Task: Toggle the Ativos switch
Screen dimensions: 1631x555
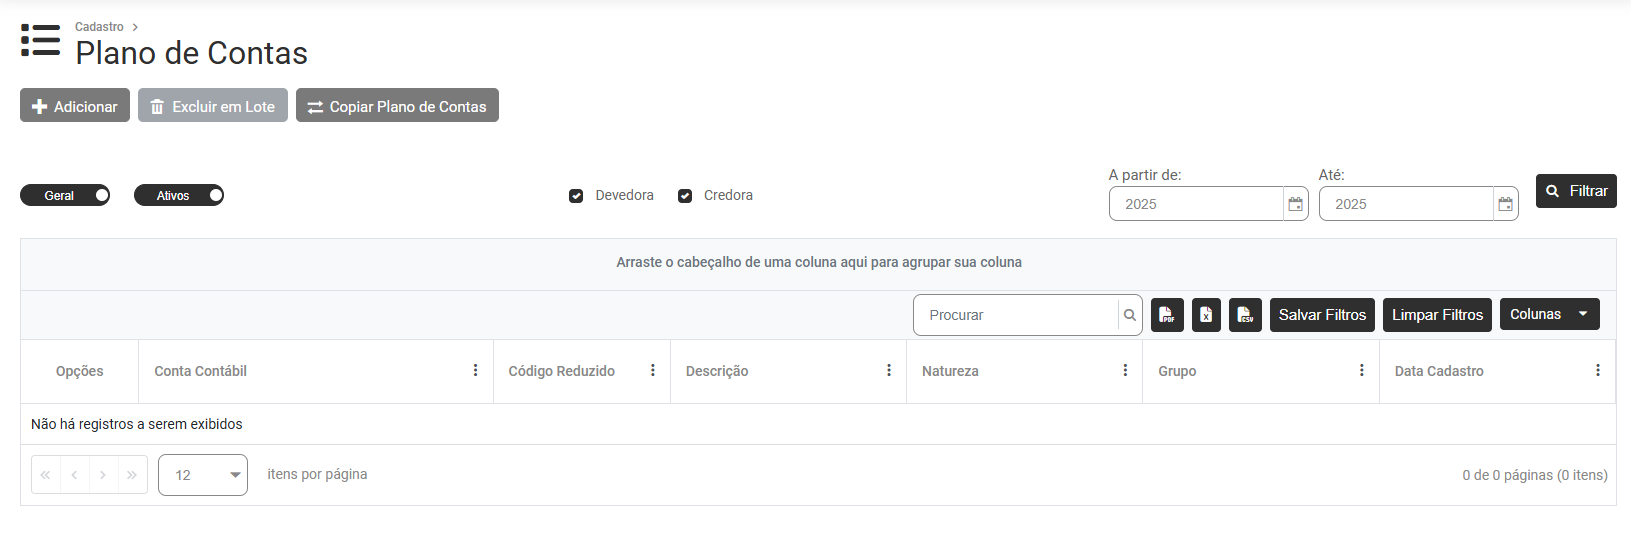Action: point(179,196)
